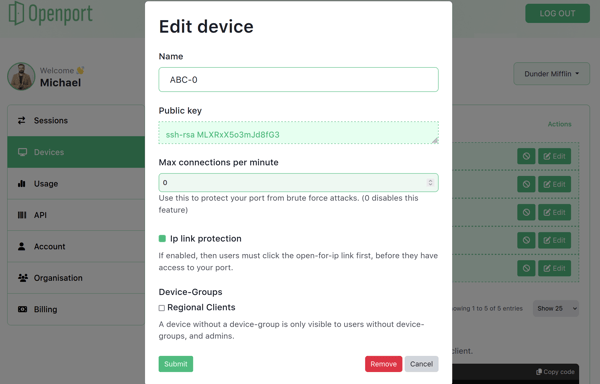
Task: Click Submit to save the device
Action: (x=176, y=364)
